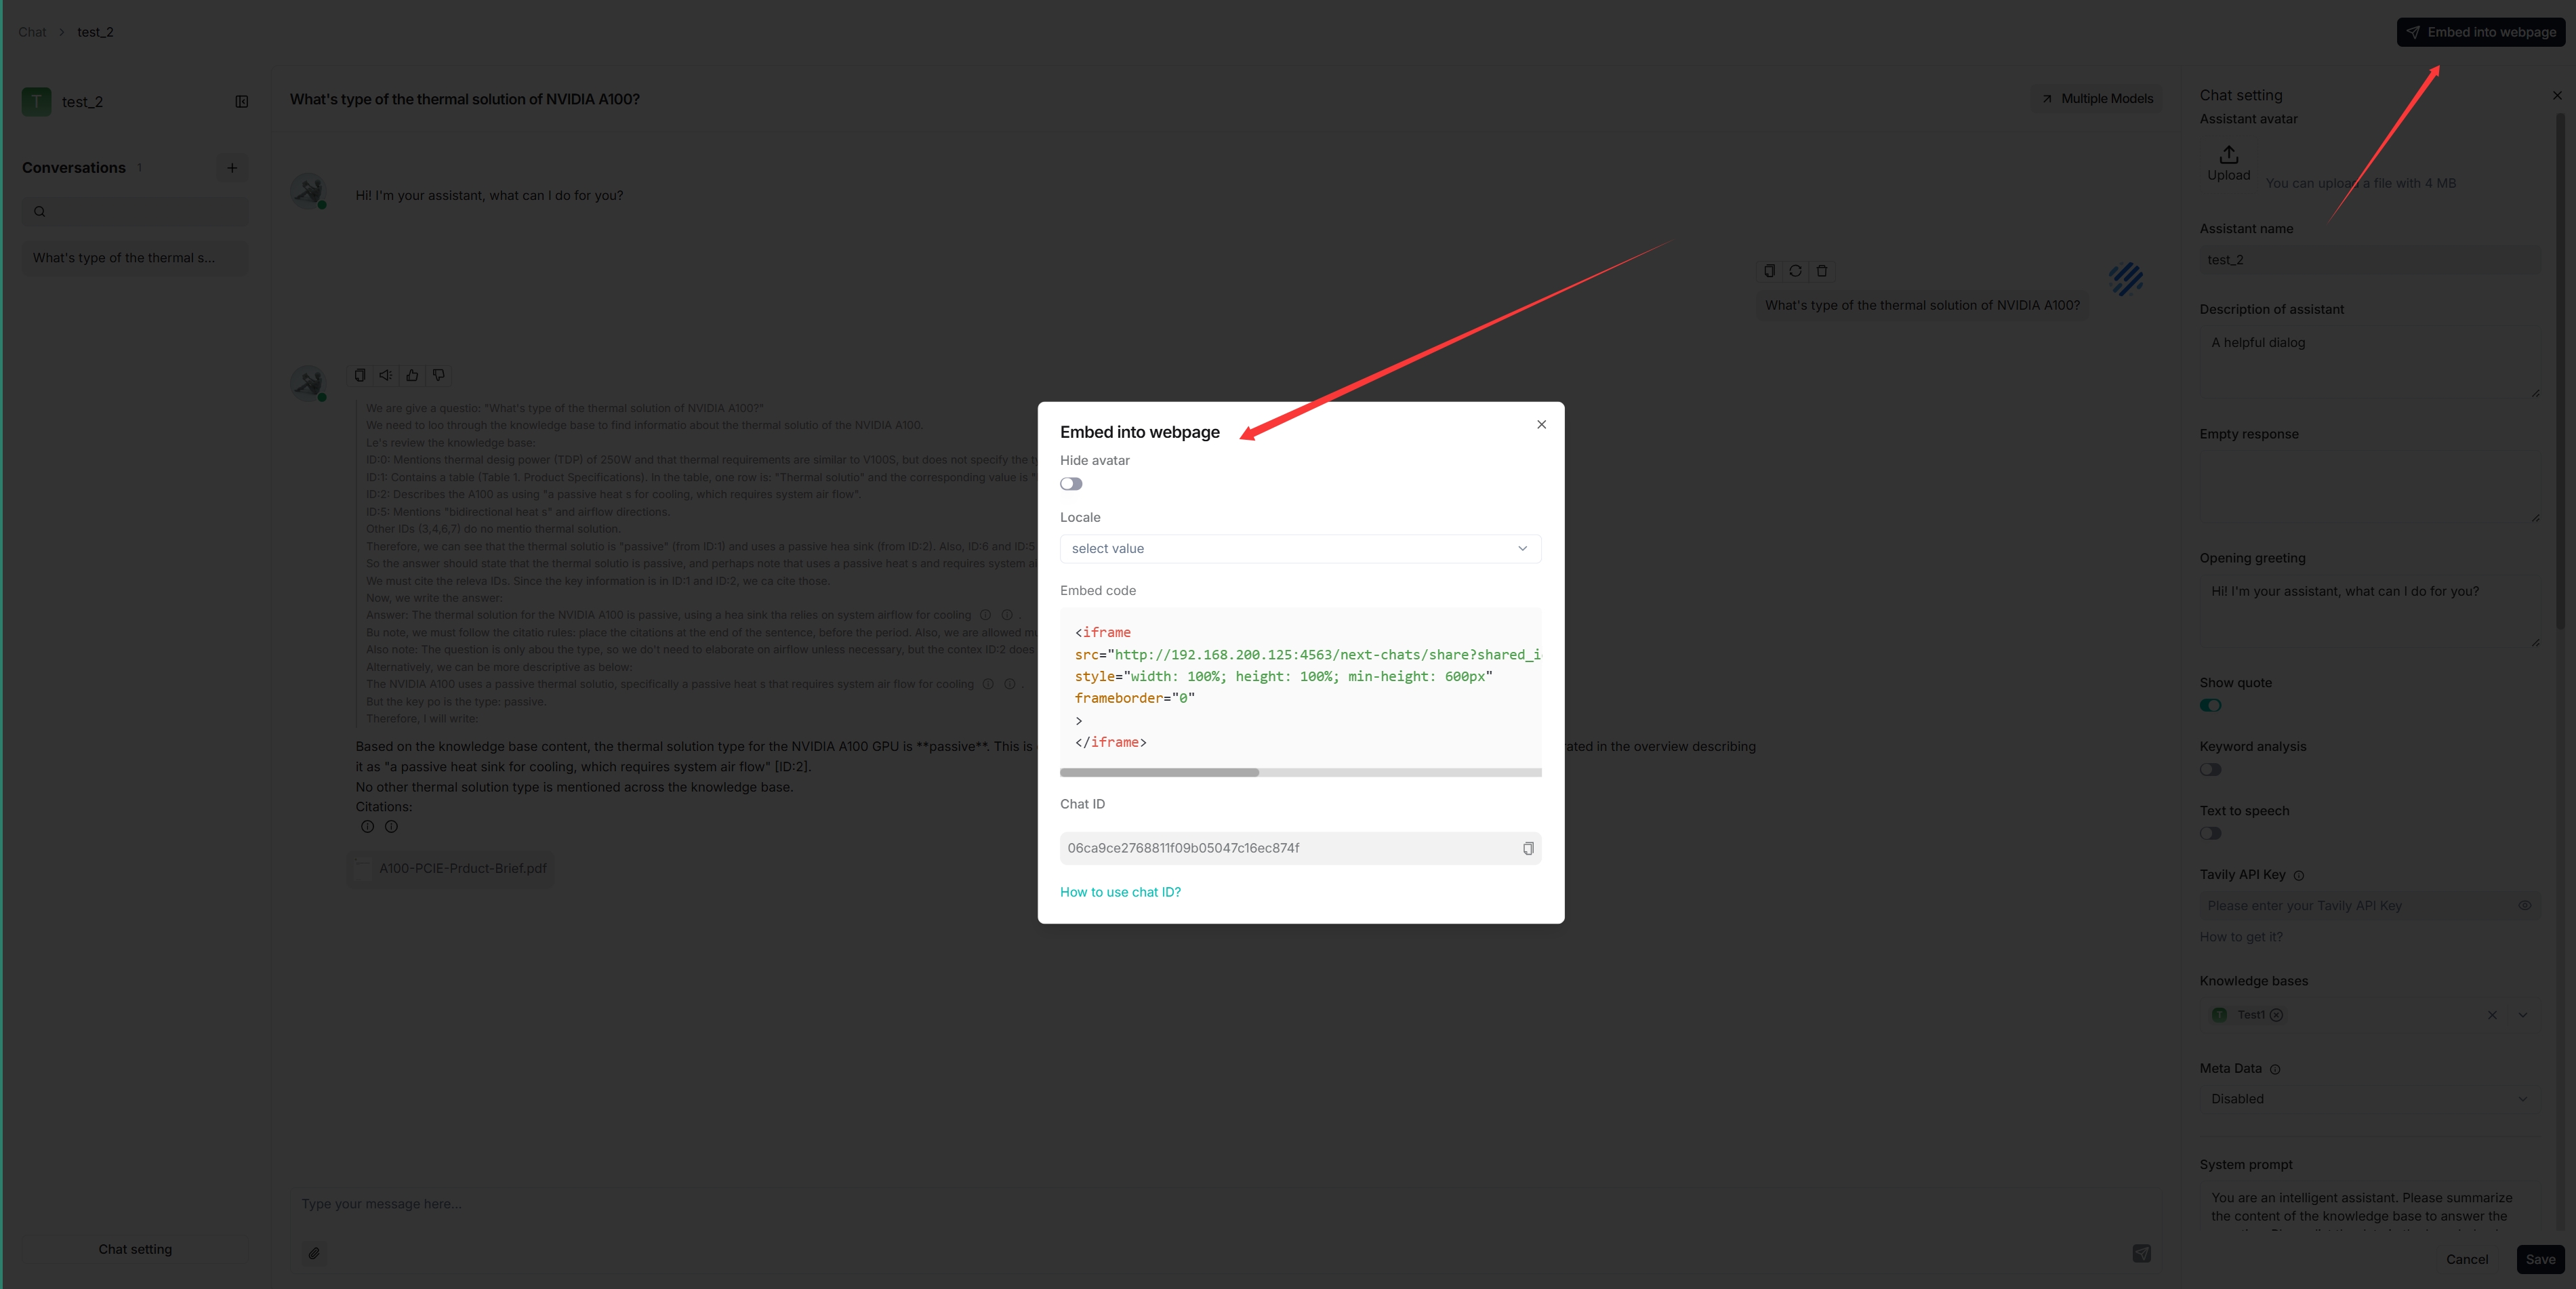This screenshot has width=2576, height=1289.
Task: Delete the user question message
Action: tap(1822, 271)
